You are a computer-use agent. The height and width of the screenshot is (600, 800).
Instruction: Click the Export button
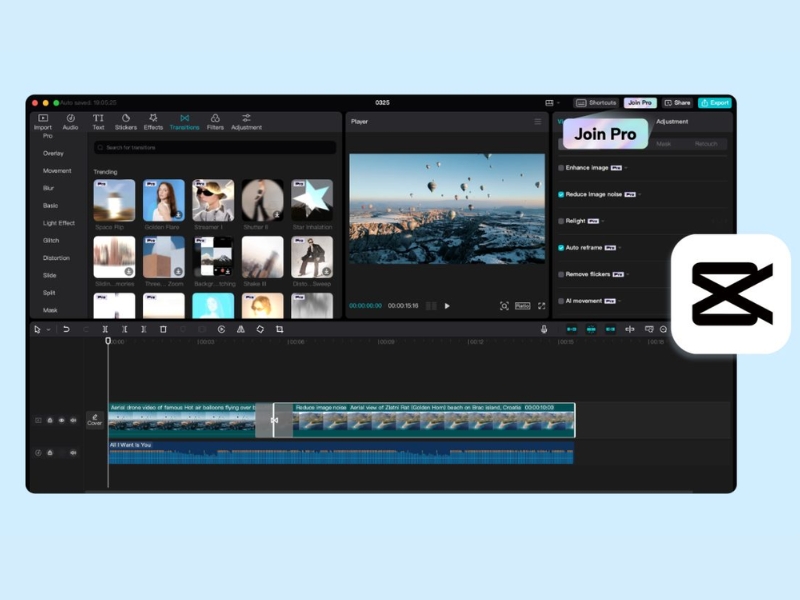click(715, 103)
